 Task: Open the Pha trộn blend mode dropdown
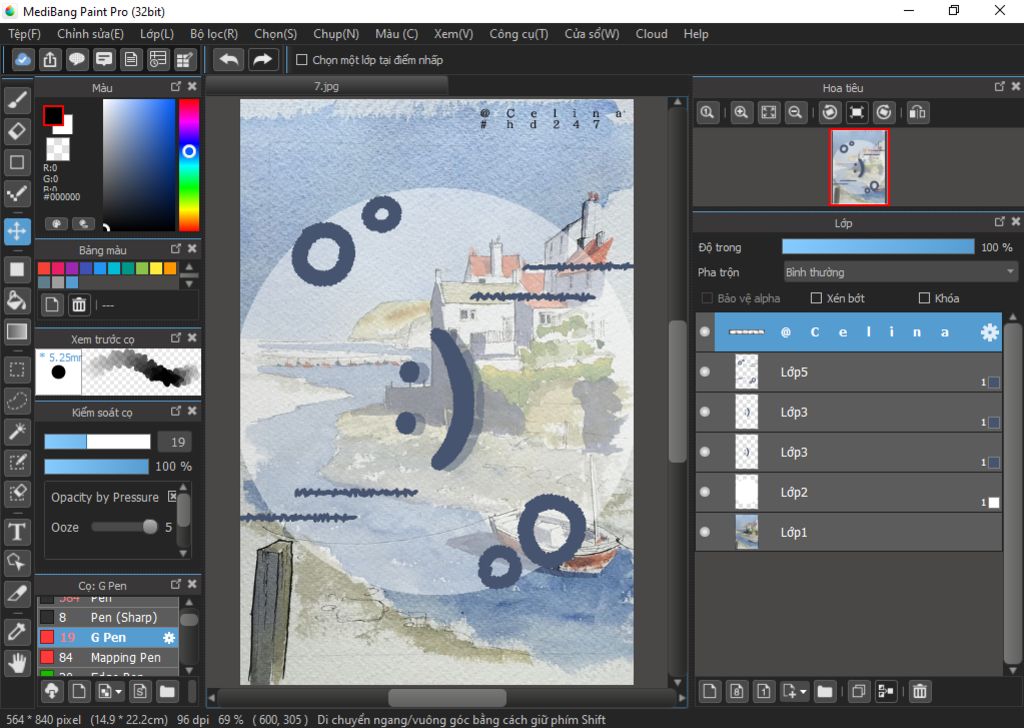(x=900, y=272)
